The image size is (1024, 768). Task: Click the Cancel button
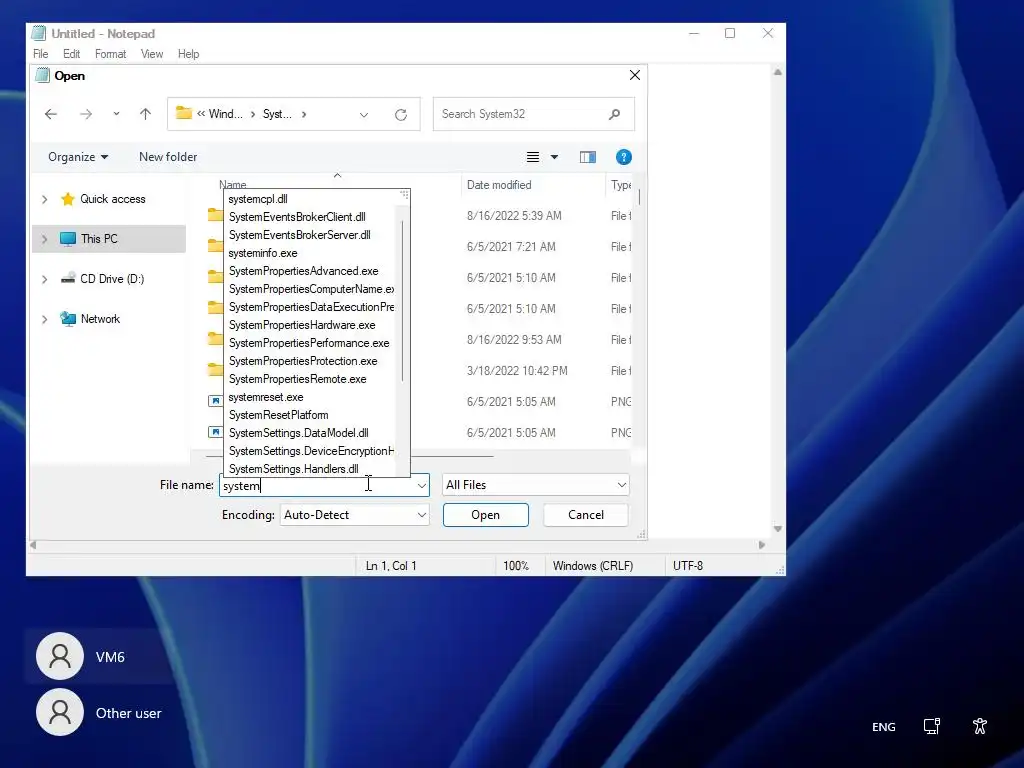coord(586,515)
